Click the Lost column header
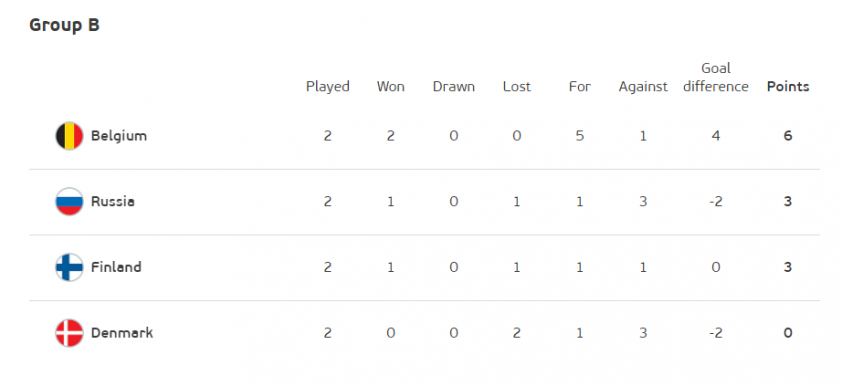This screenshot has height=386, width=842. point(517,86)
